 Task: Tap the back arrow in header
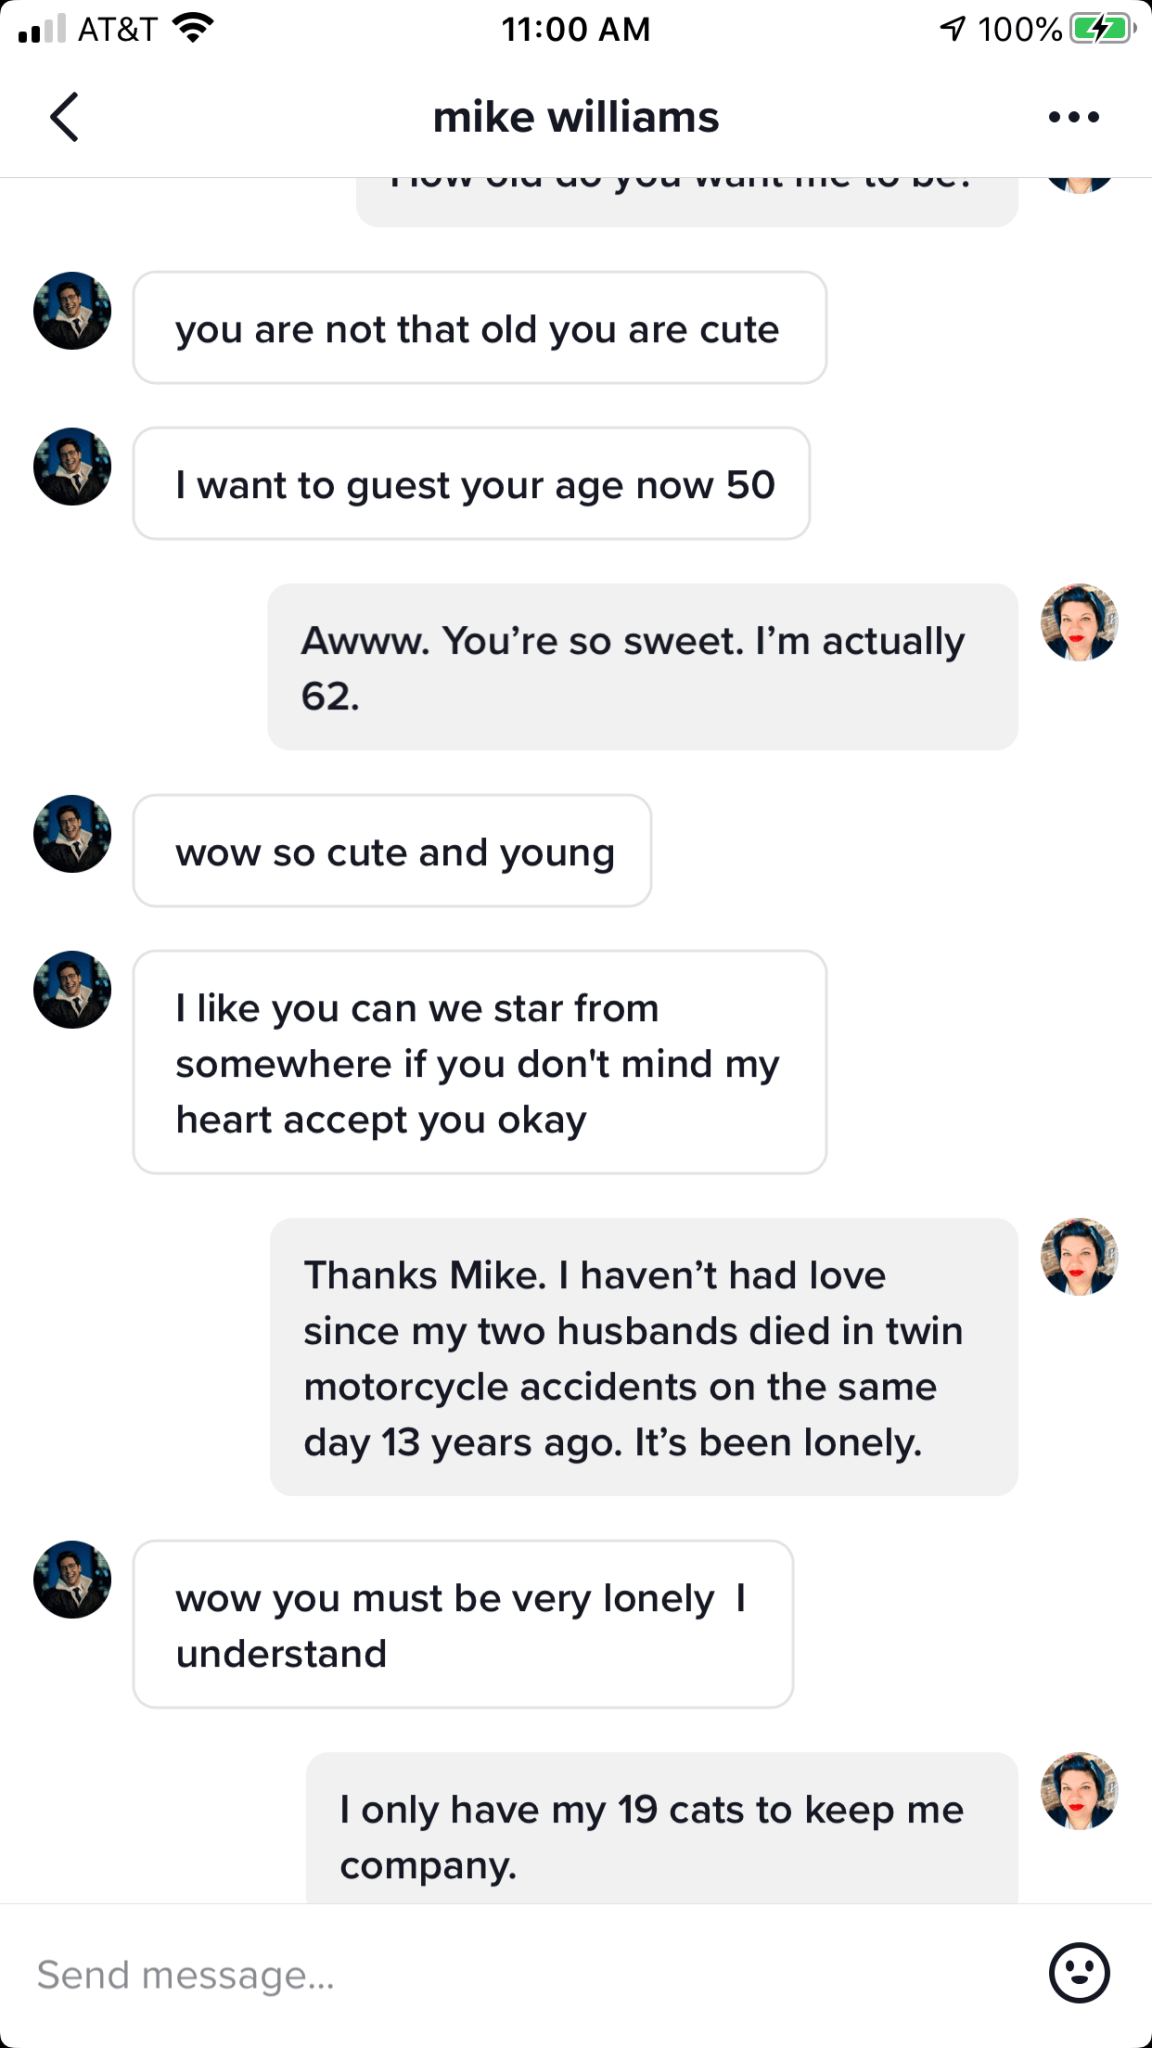[x=64, y=117]
